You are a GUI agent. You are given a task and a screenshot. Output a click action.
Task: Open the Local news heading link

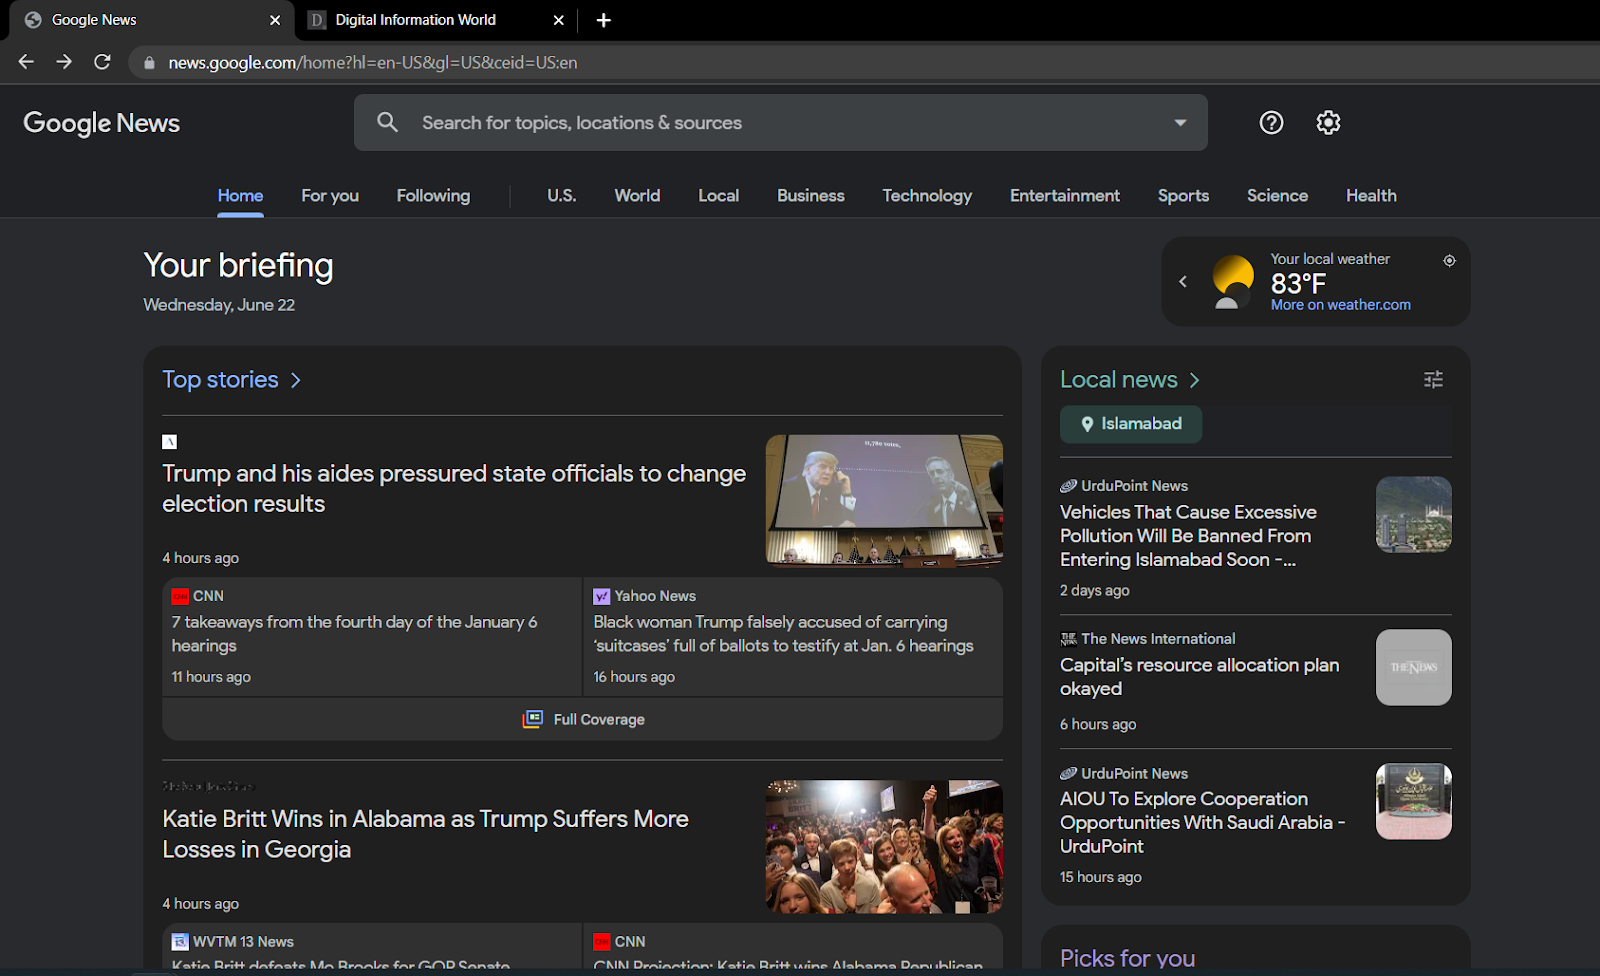[x=1119, y=380]
